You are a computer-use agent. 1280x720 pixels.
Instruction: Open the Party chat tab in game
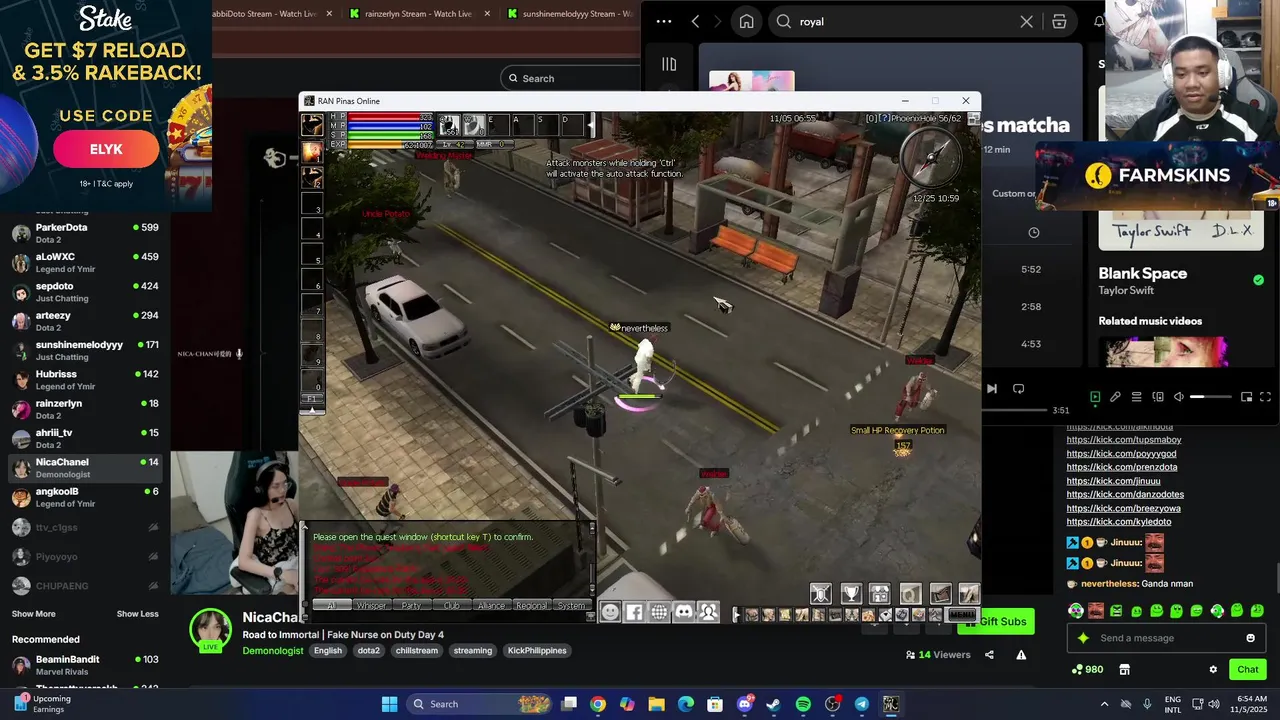[411, 605]
